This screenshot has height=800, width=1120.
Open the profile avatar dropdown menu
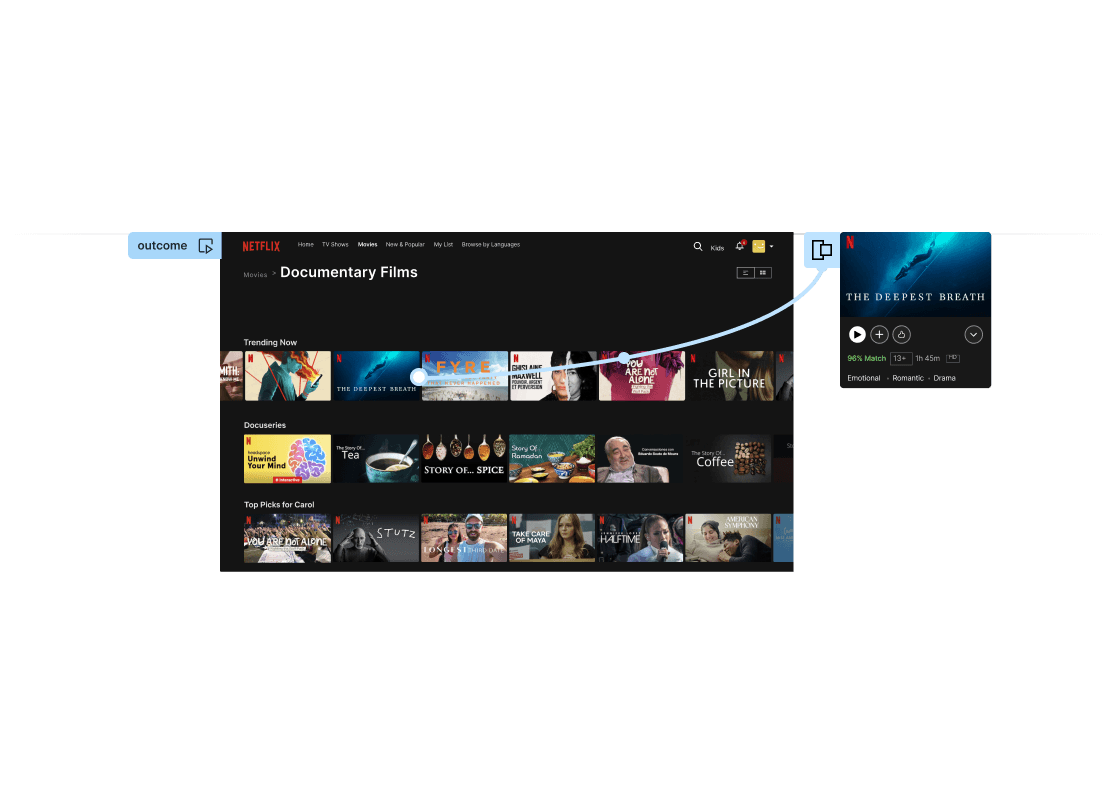762,246
